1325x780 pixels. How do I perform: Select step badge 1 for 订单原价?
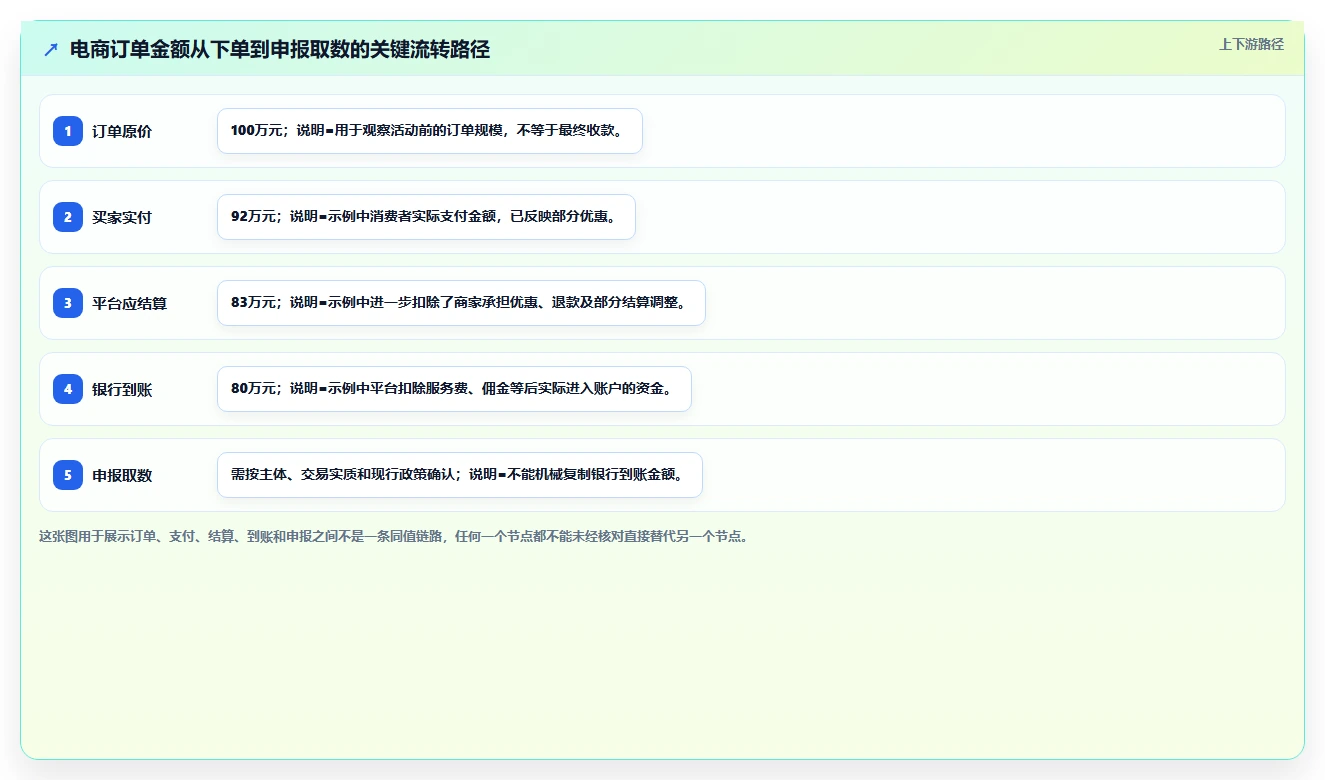(x=68, y=131)
